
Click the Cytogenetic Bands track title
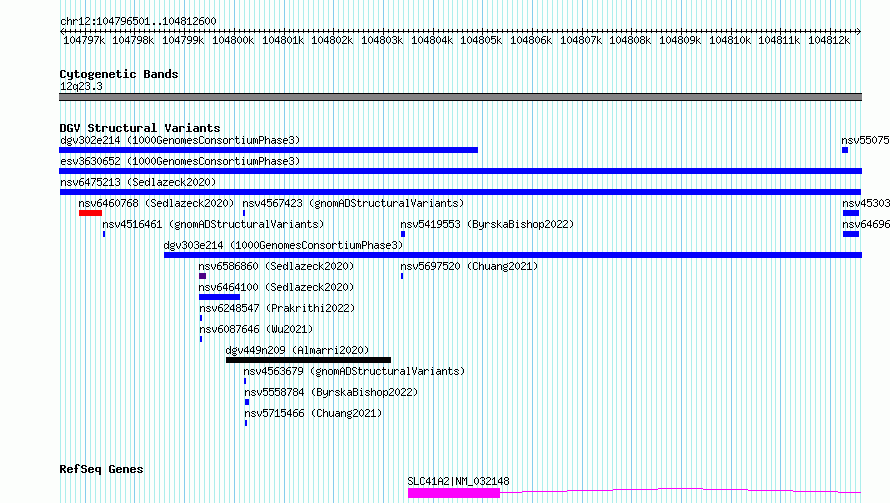point(119,74)
